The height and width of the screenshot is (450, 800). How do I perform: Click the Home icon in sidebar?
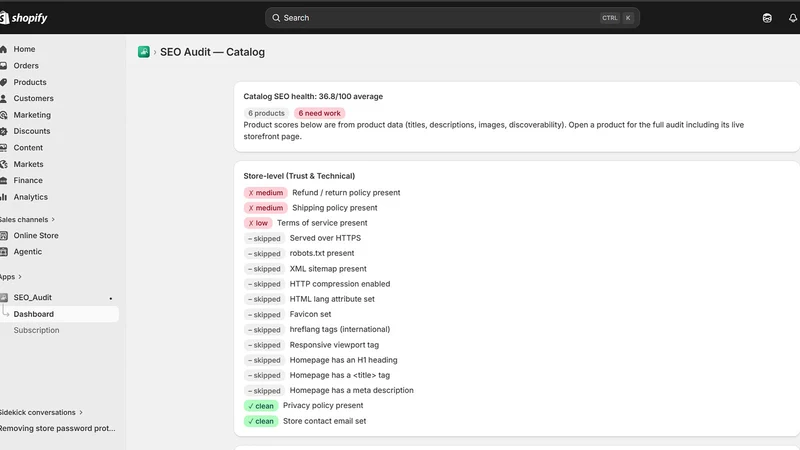click(4, 49)
